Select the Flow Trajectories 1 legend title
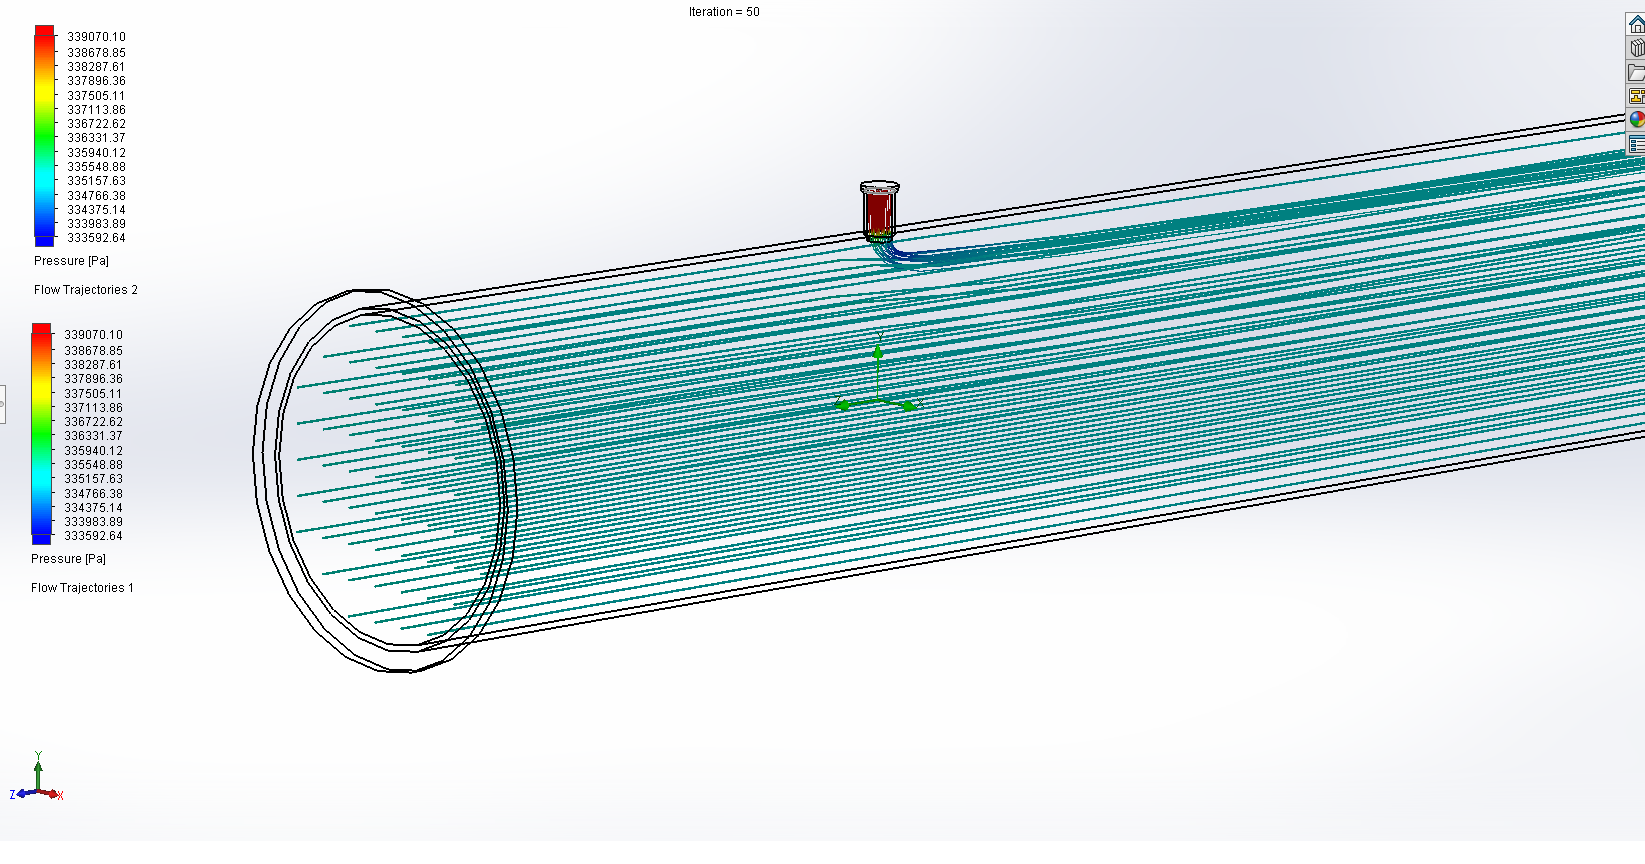The image size is (1645, 864). [82, 588]
